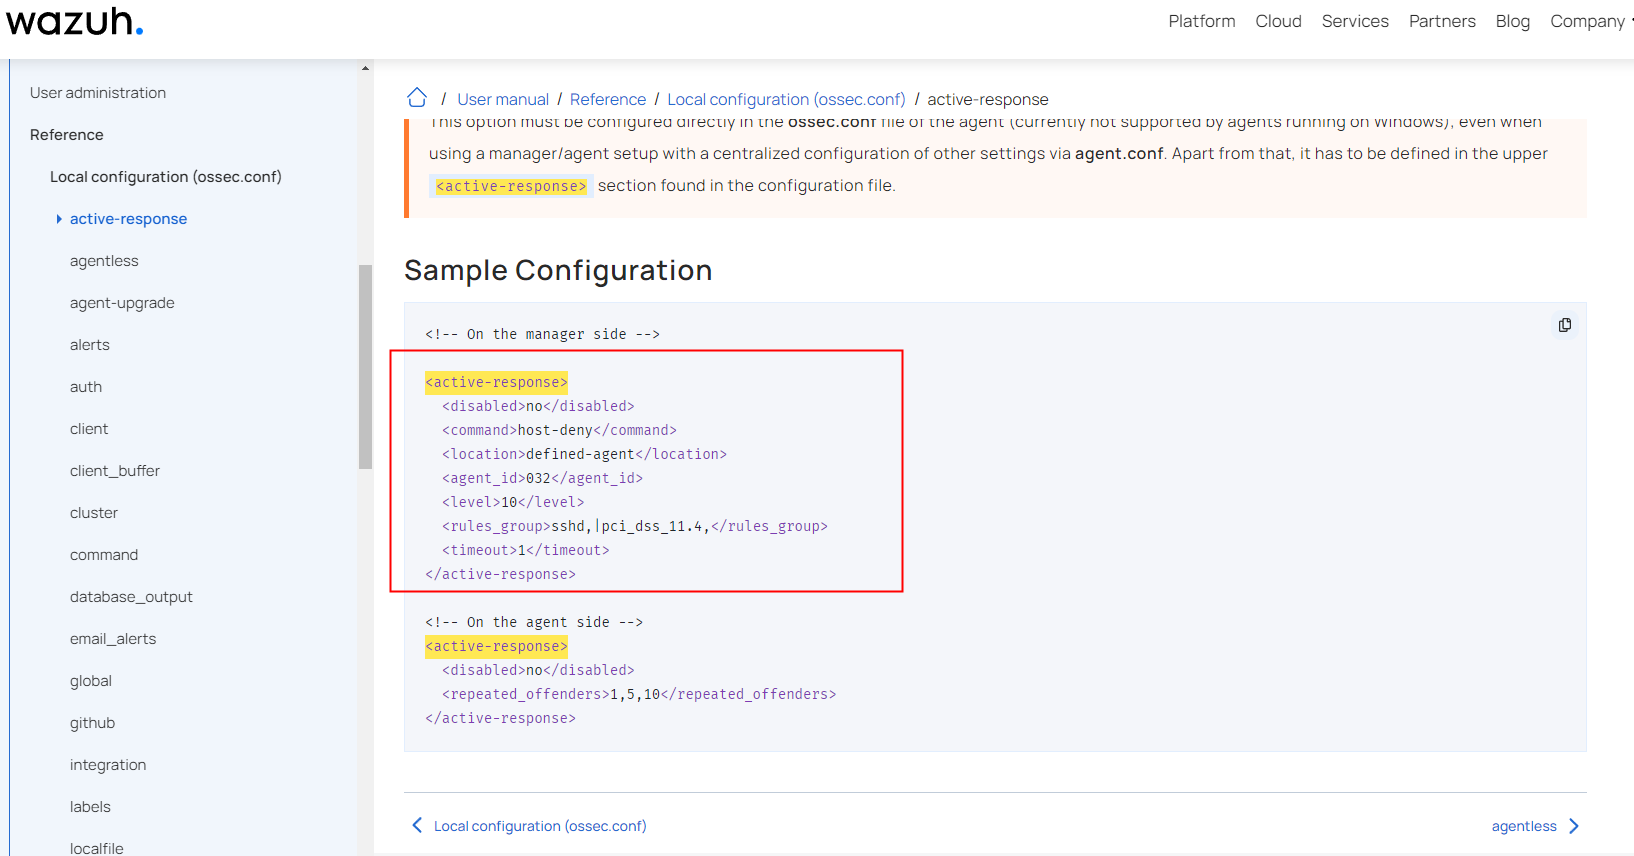This screenshot has width=1634, height=856.
Task: Open User administration in sidebar
Action: [98, 93]
